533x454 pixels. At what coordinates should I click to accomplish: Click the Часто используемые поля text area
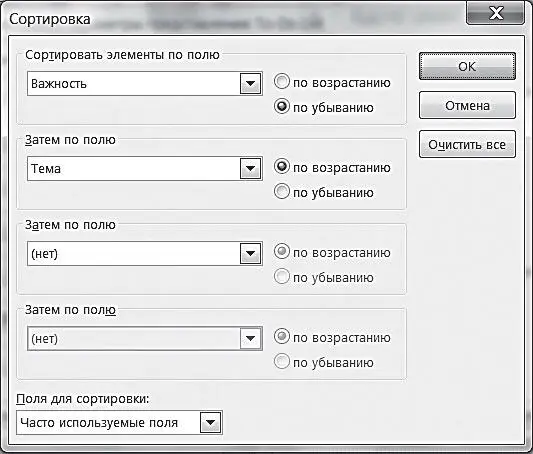click(108, 423)
